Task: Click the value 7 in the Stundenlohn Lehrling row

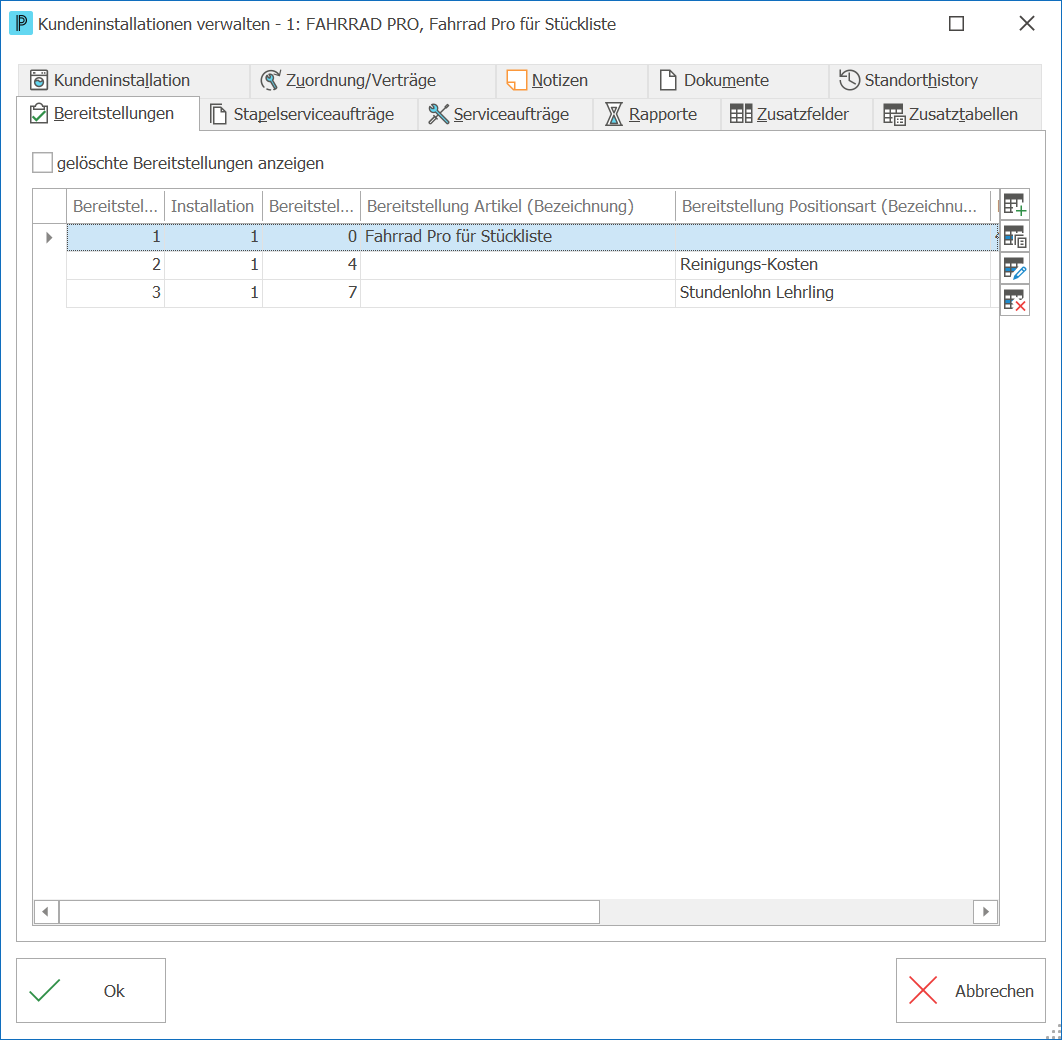Action: click(312, 293)
